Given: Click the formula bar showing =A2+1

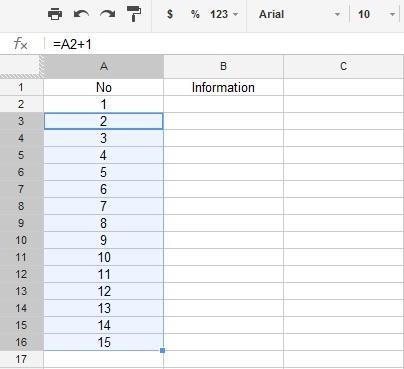Looking at the screenshot, I should tap(223, 44).
